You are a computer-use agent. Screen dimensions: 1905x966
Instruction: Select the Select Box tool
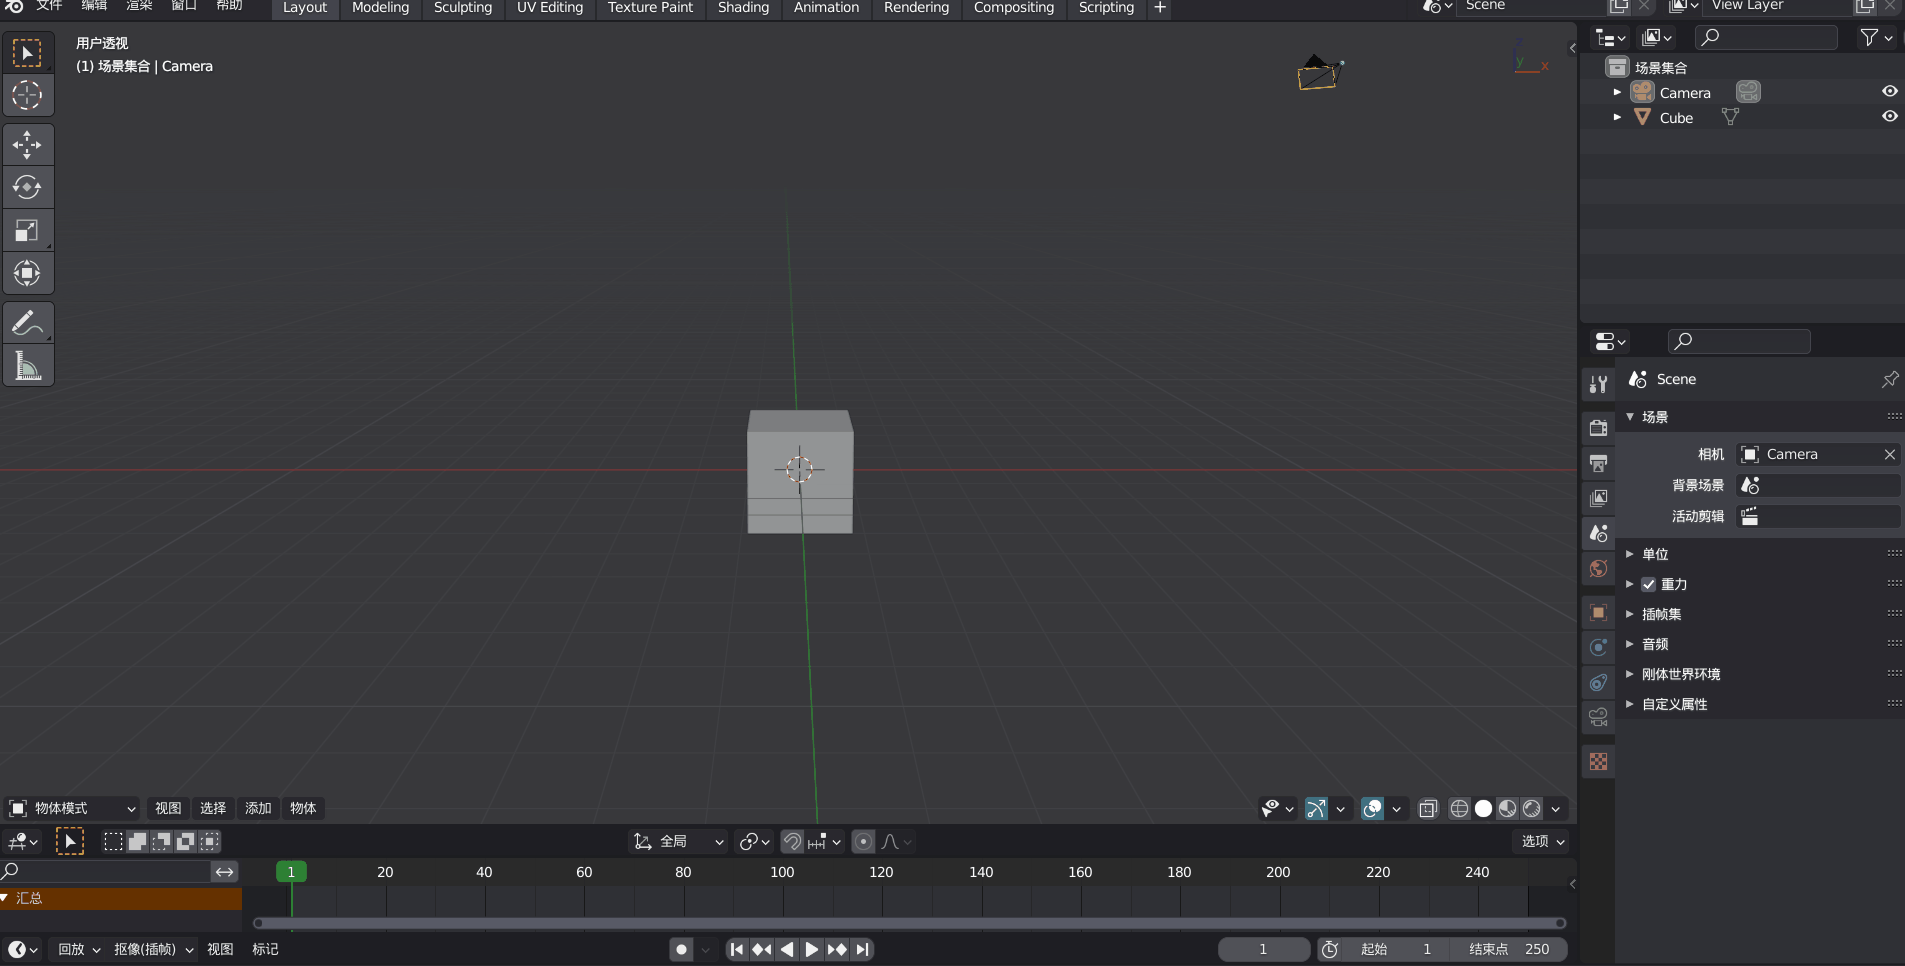coord(27,53)
